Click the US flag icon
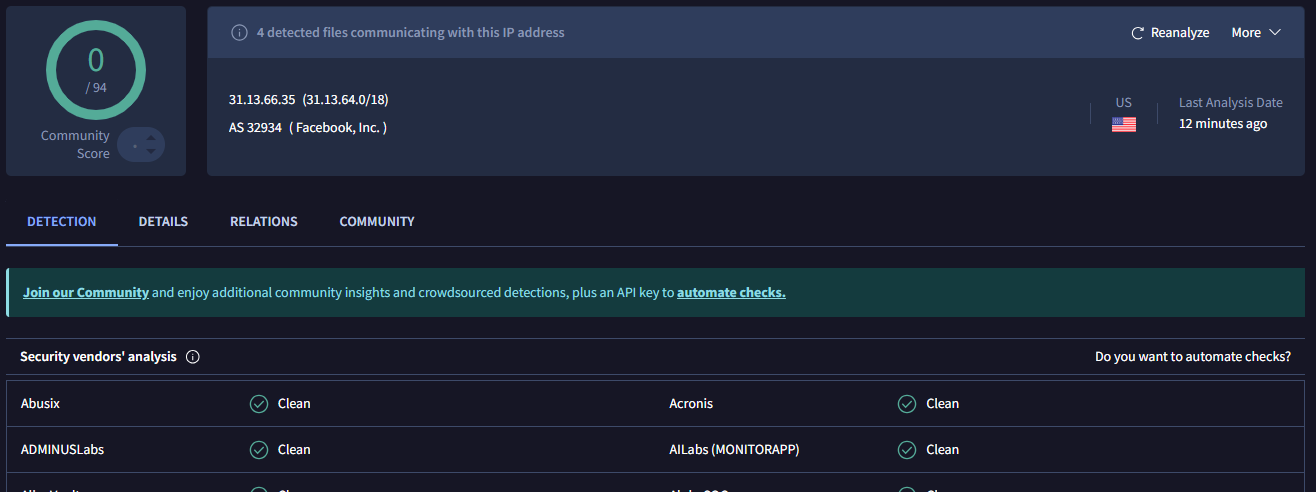Screen dimensions: 1316x492 1123,125
